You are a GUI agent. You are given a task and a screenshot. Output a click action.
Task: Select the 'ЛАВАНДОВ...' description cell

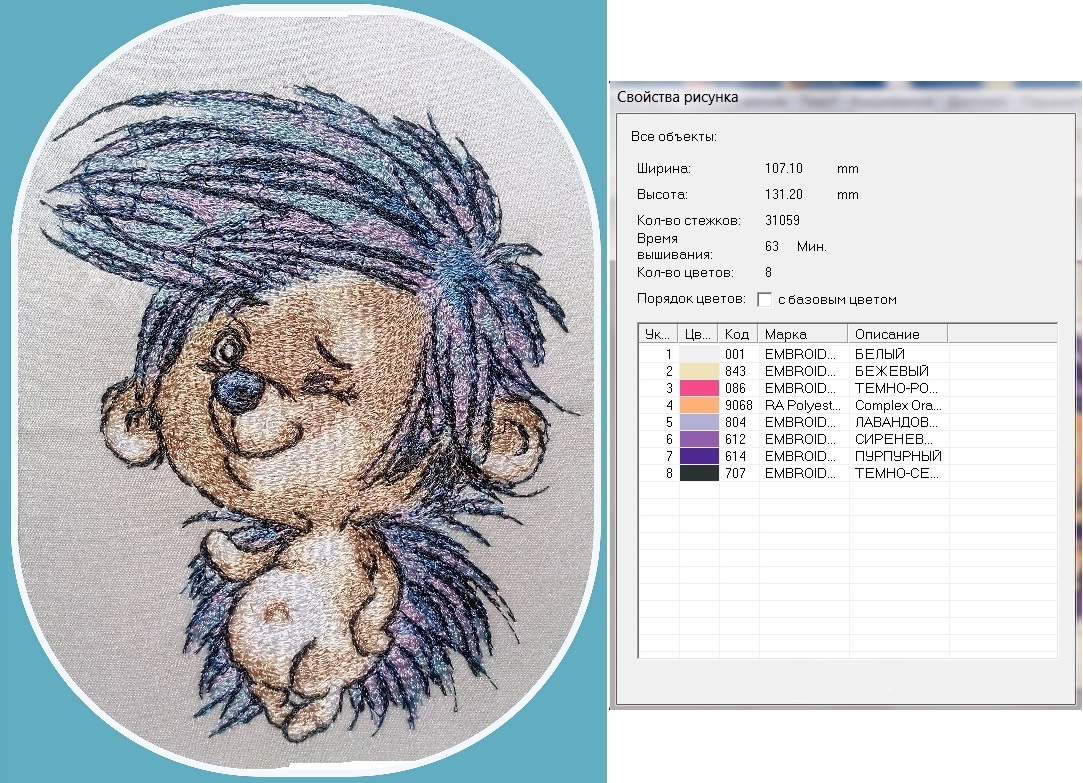pos(897,422)
